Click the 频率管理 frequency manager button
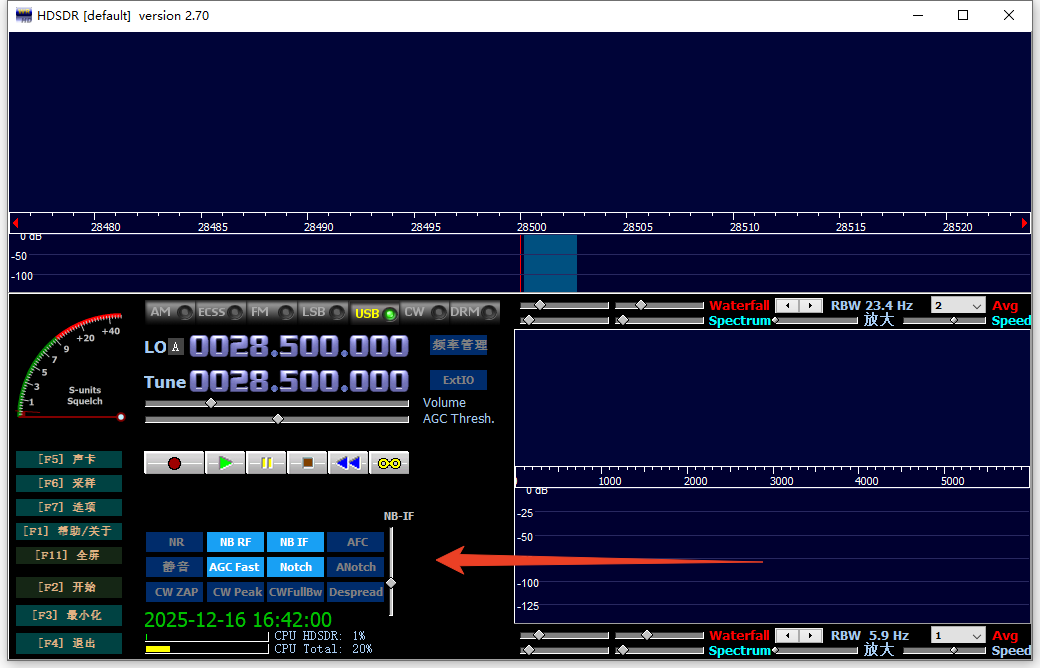Screen dimensions: 1040x668 (459, 345)
